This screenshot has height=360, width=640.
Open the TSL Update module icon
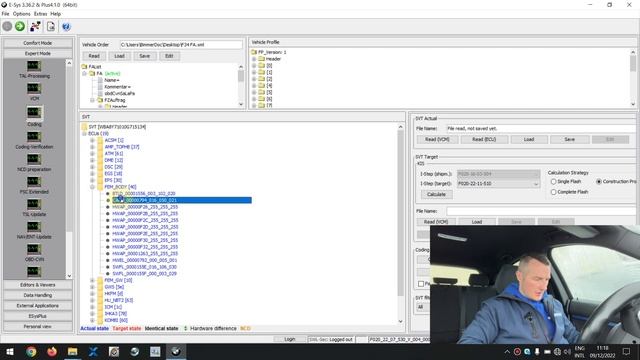[x=34, y=204]
